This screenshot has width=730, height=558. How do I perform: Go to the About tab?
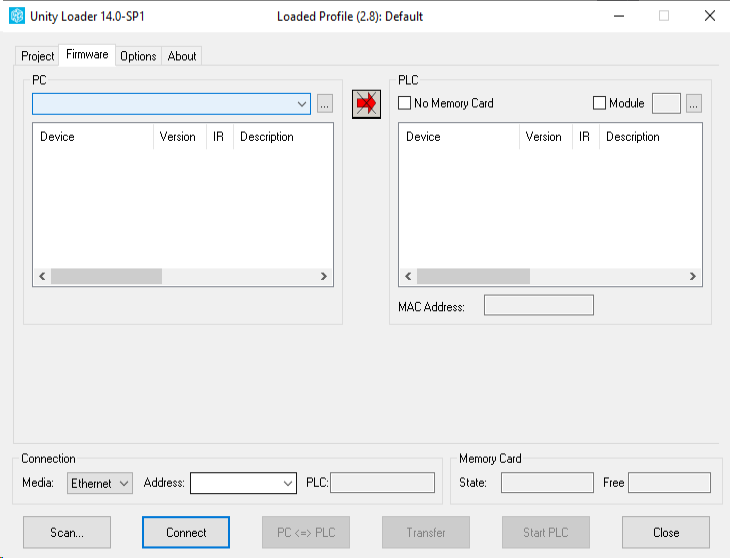pos(182,56)
